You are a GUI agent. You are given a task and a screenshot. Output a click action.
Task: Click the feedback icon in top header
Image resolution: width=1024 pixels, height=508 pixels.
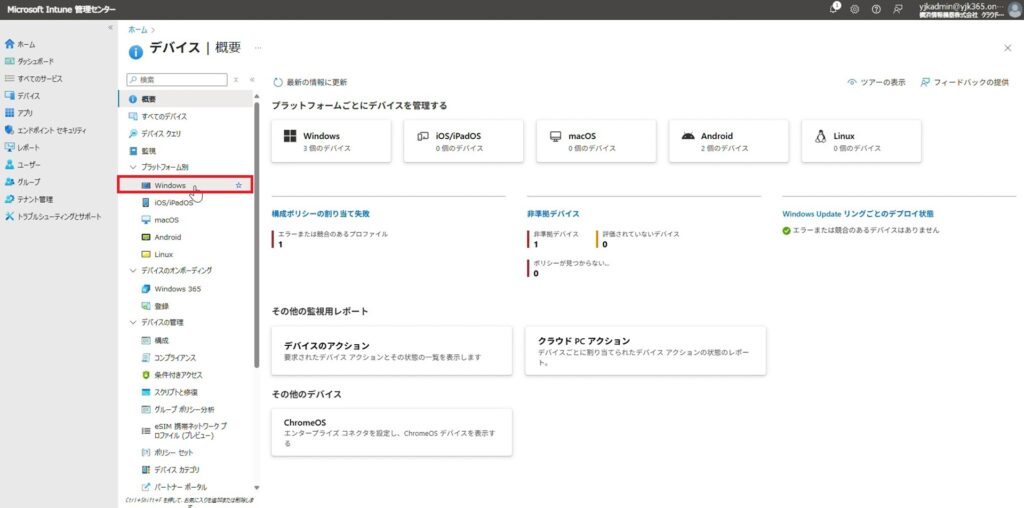tap(898, 9)
